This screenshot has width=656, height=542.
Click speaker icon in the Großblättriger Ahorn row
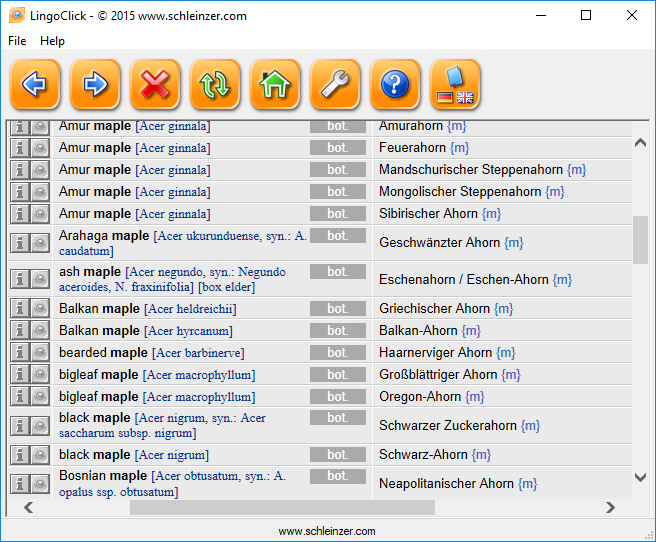[x=40, y=375]
